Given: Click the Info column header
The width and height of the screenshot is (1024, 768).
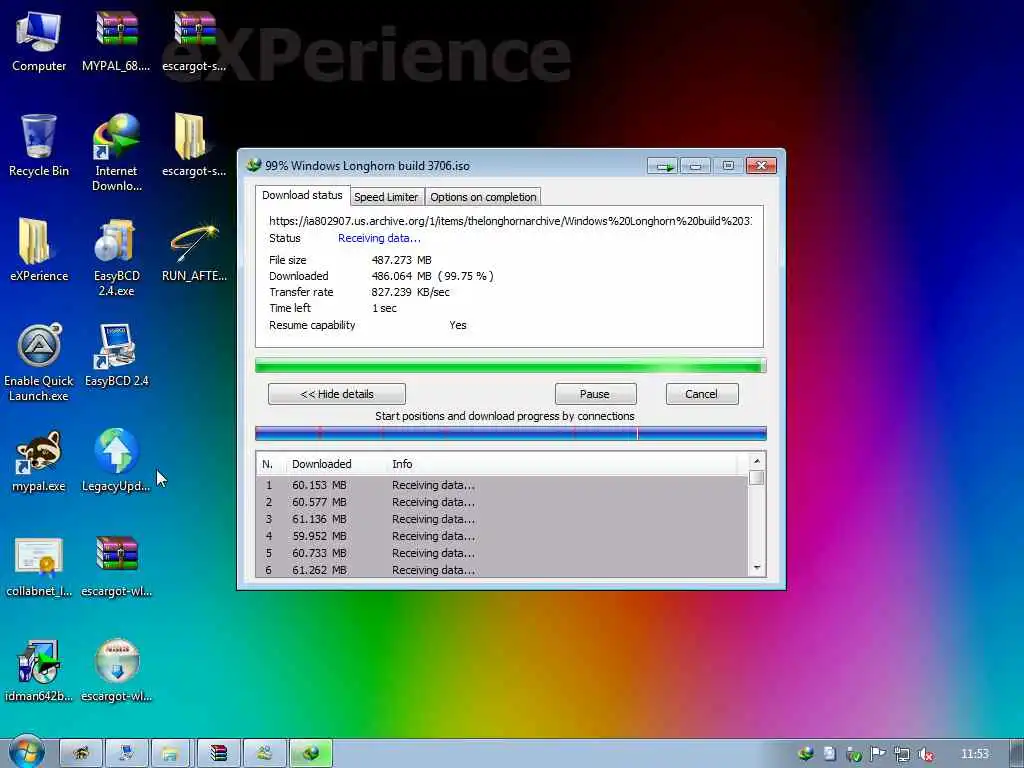Looking at the screenshot, I should coord(402,464).
